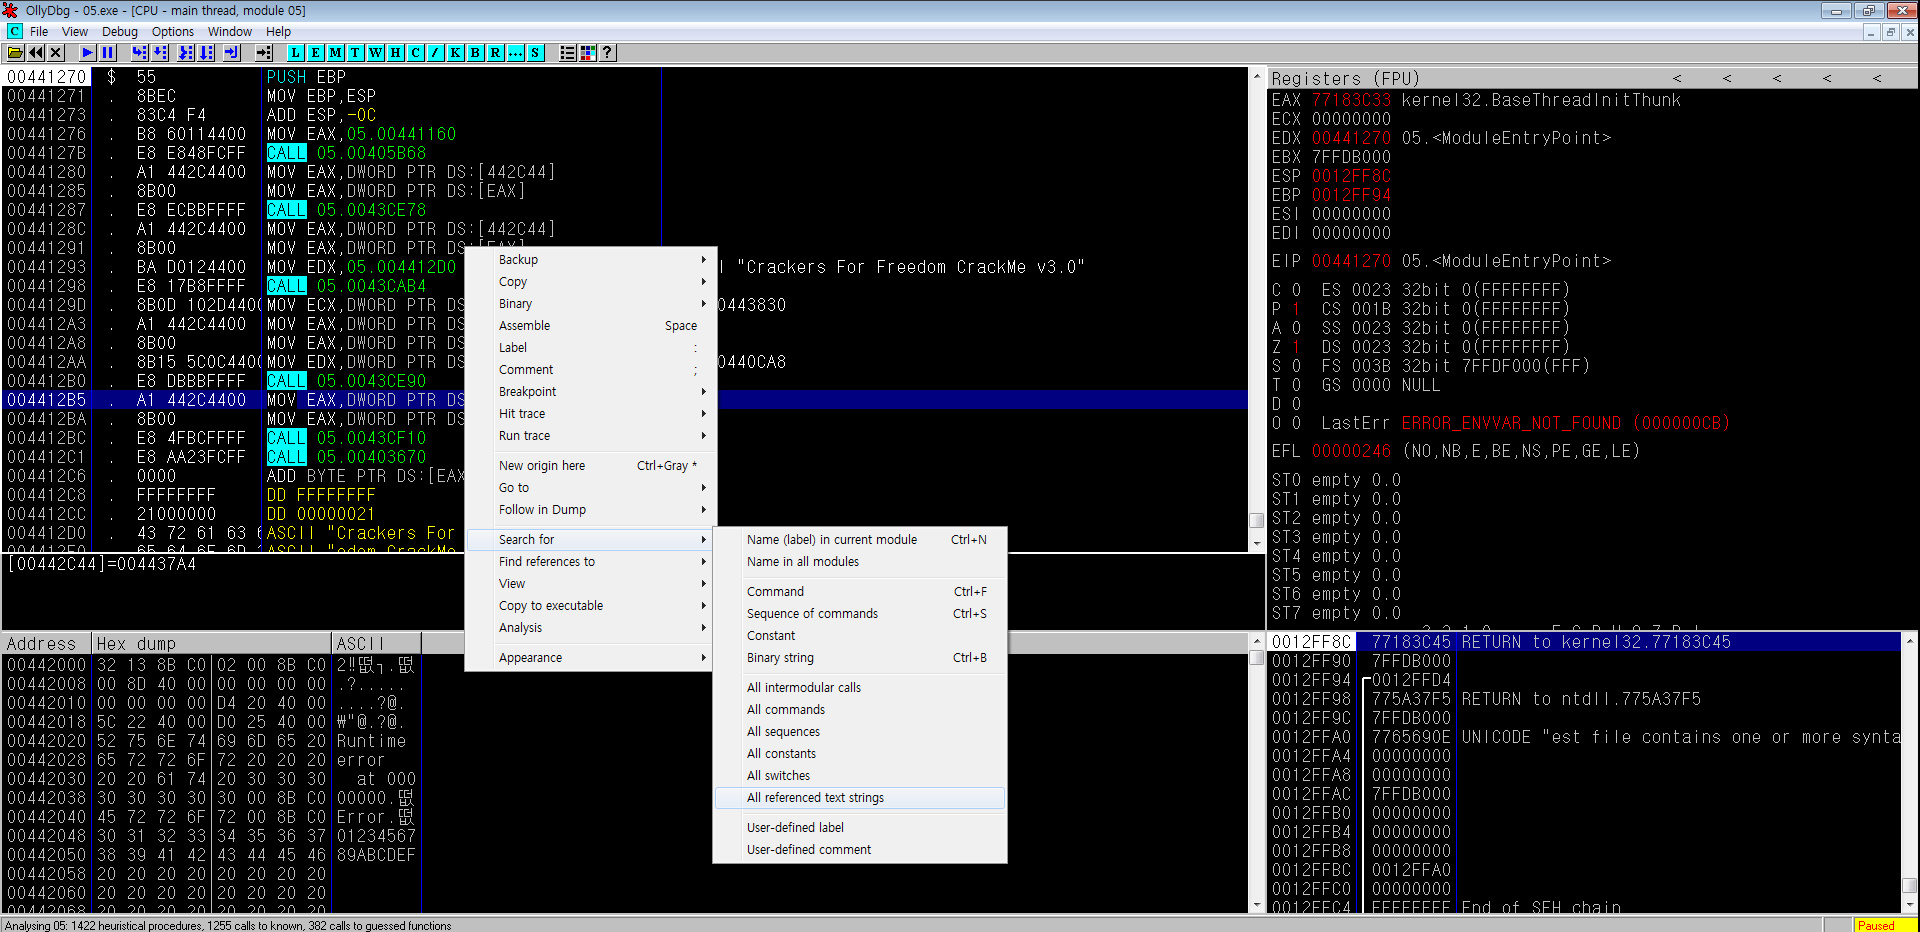This screenshot has height=932, width=1920.
Task: Open the Window menu
Action: [230, 32]
